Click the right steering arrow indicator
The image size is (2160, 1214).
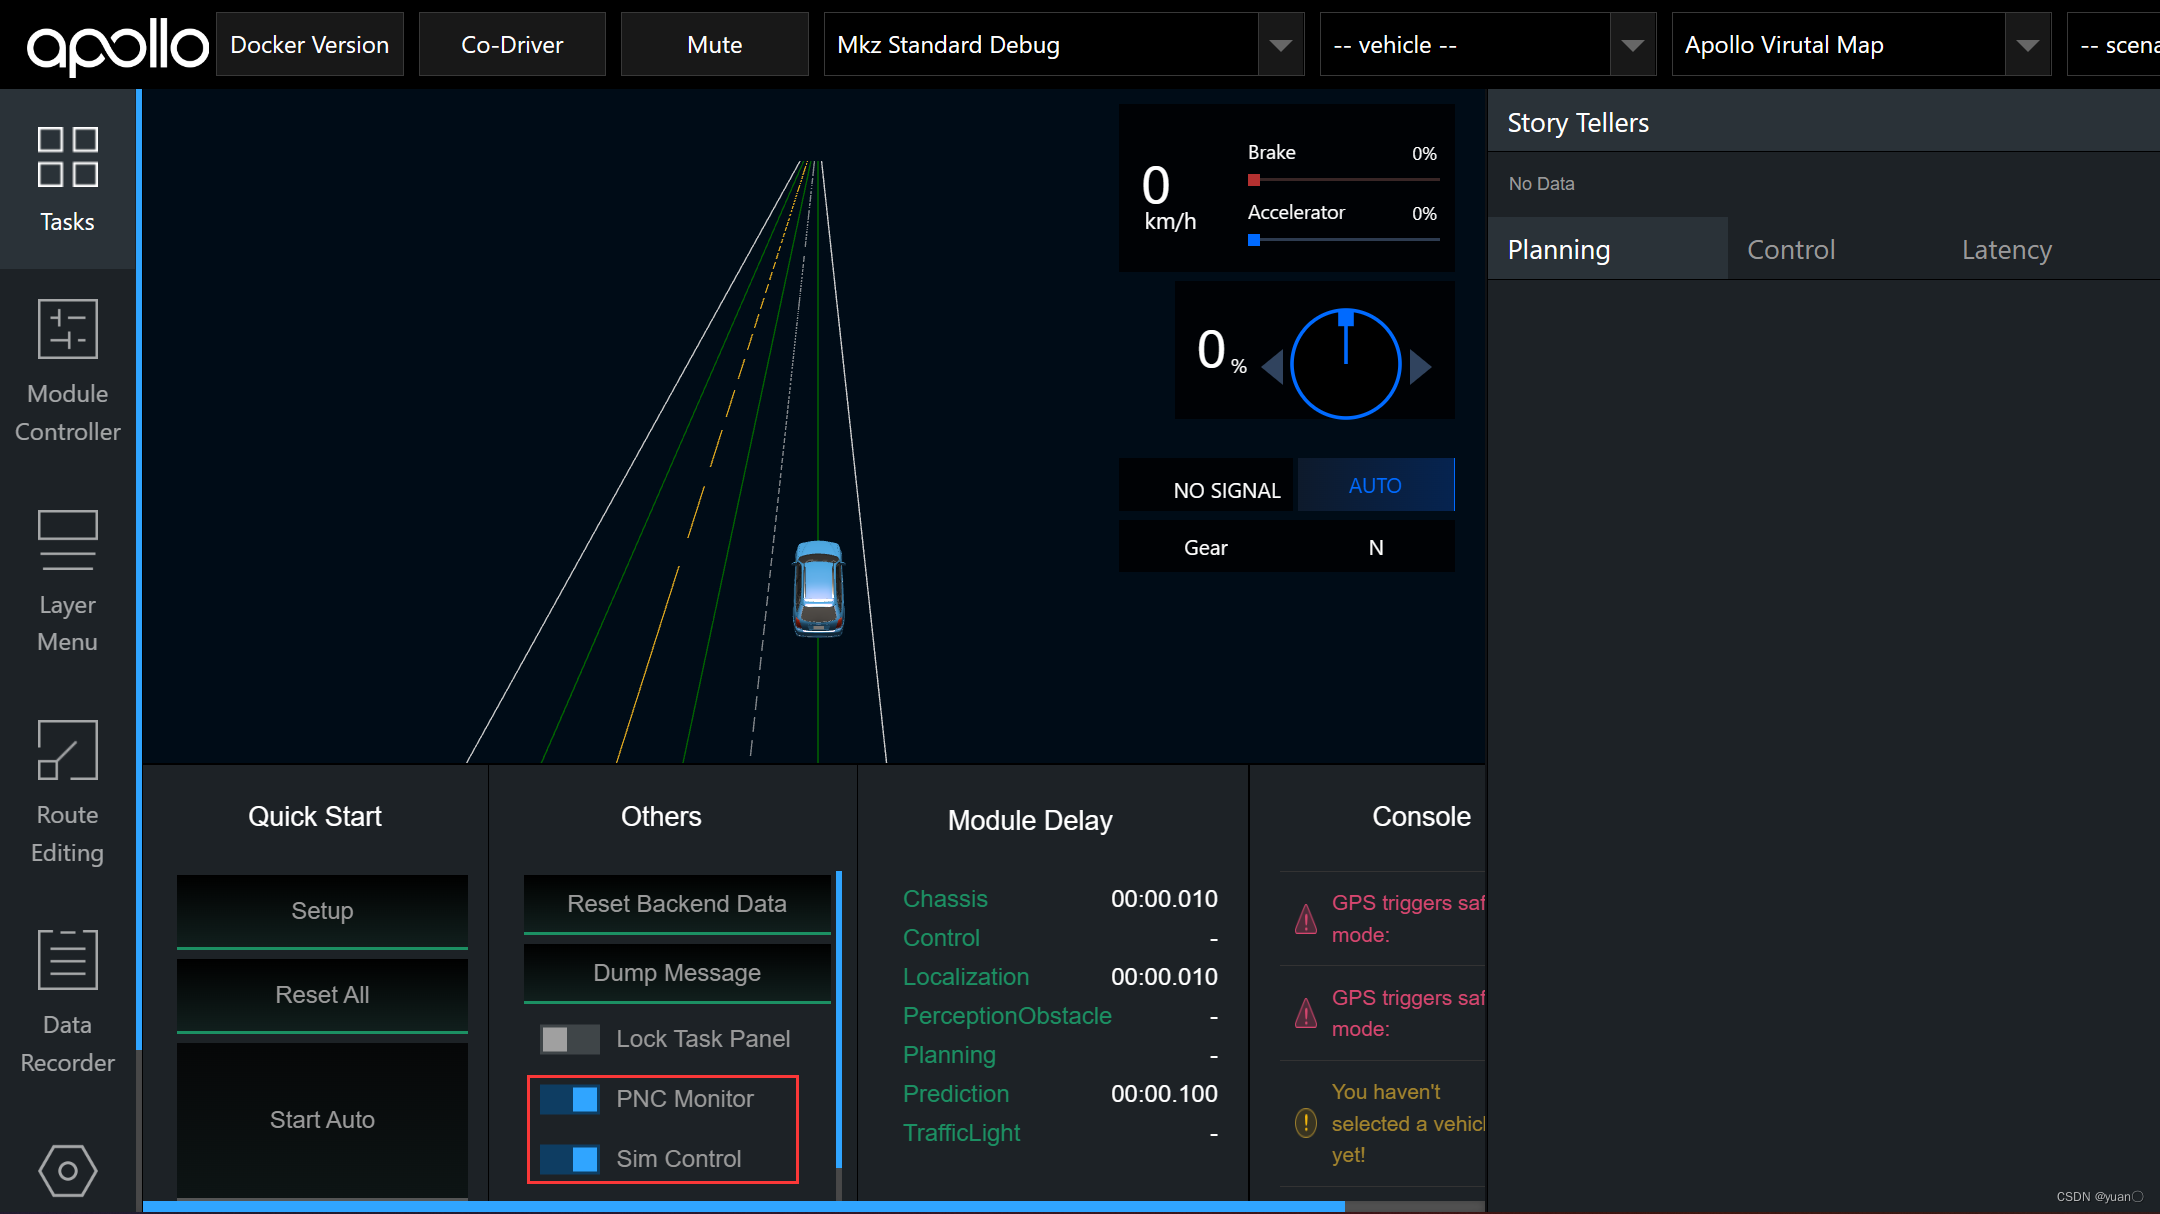click(1420, 367)
